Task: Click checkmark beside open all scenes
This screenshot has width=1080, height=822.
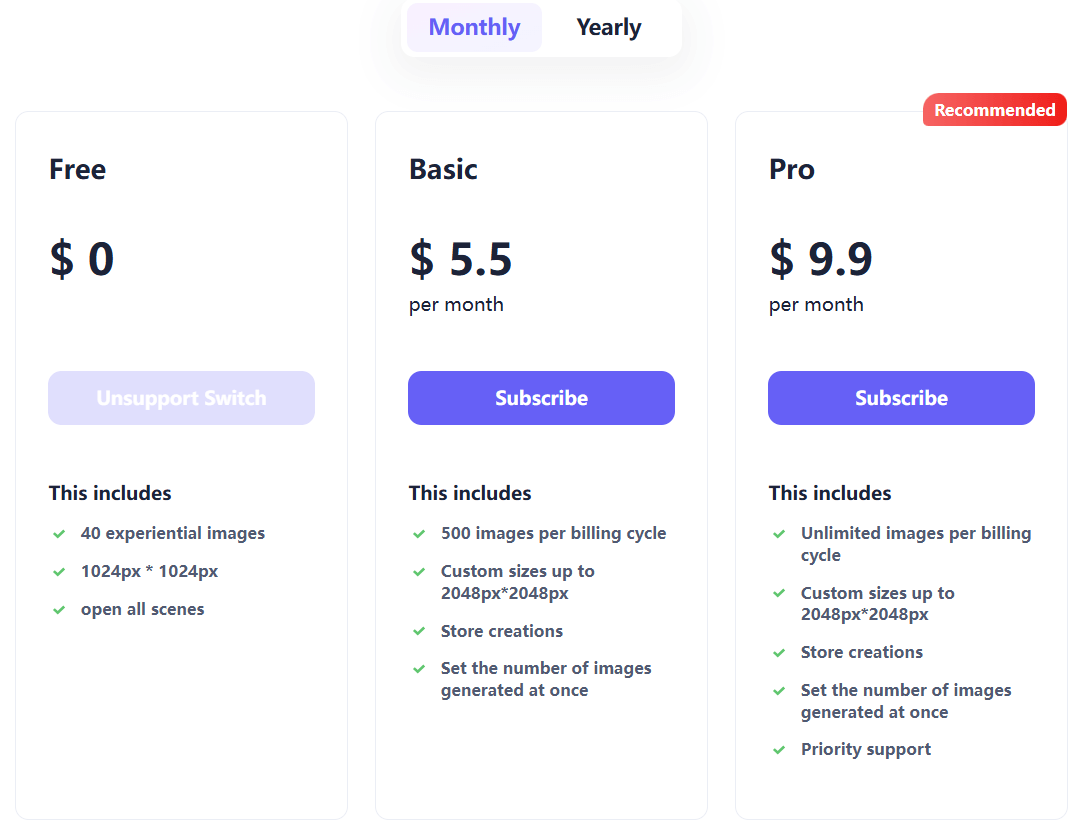Action: [59, 610]
